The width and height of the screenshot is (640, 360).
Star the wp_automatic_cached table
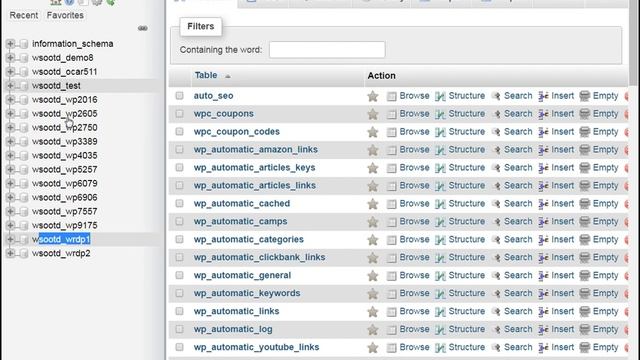point(372,204)
